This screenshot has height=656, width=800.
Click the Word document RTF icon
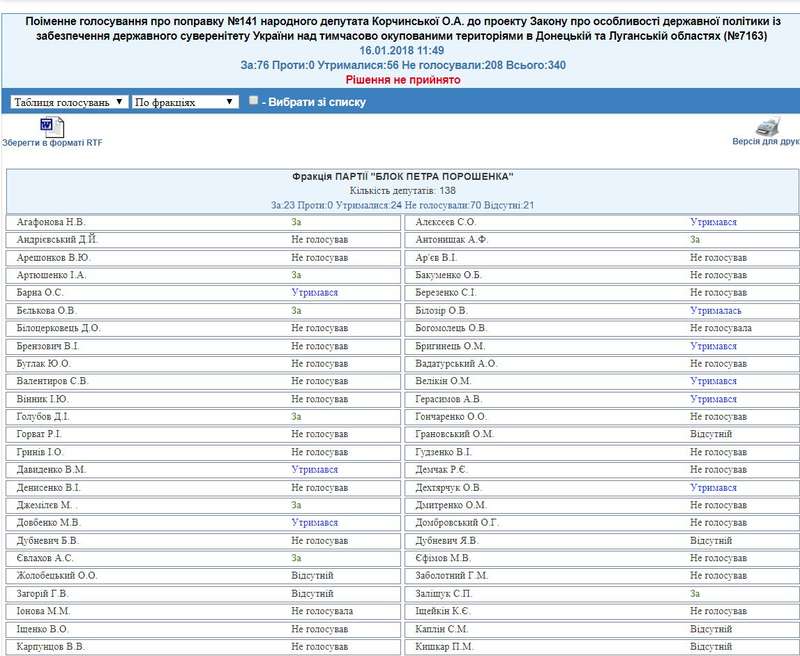[52, 126]
